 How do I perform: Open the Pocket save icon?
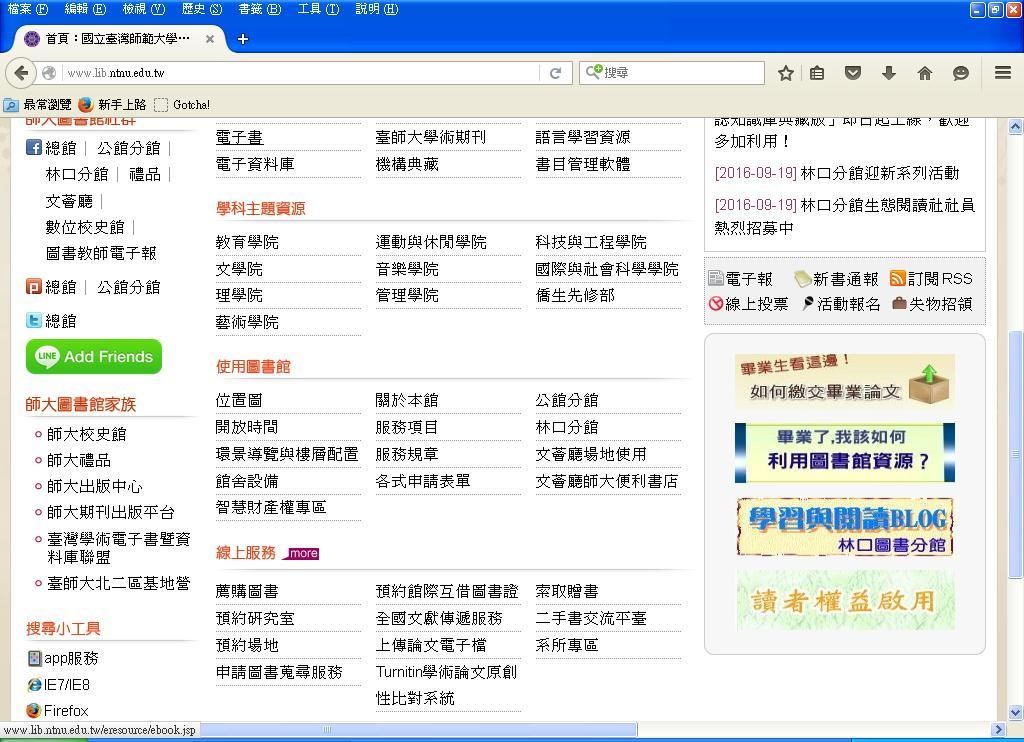click(853, 73)
